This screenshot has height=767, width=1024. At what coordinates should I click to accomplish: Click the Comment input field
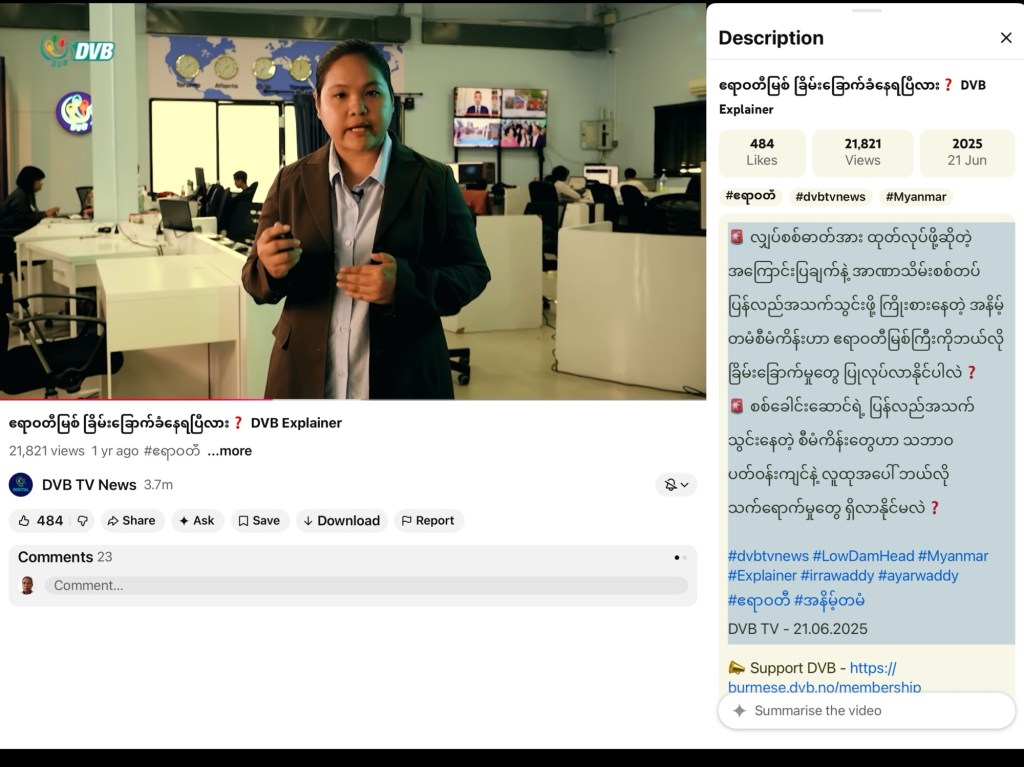pos(366,585)
